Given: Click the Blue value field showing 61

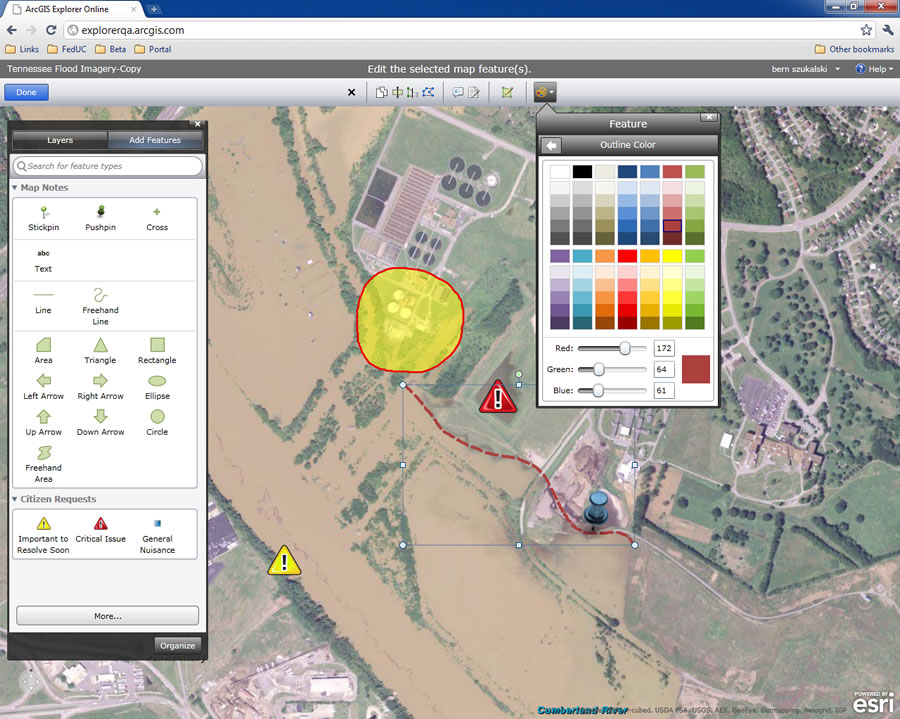Looking at the screenshot, I should pyautogui.click(x=664, y=391).
